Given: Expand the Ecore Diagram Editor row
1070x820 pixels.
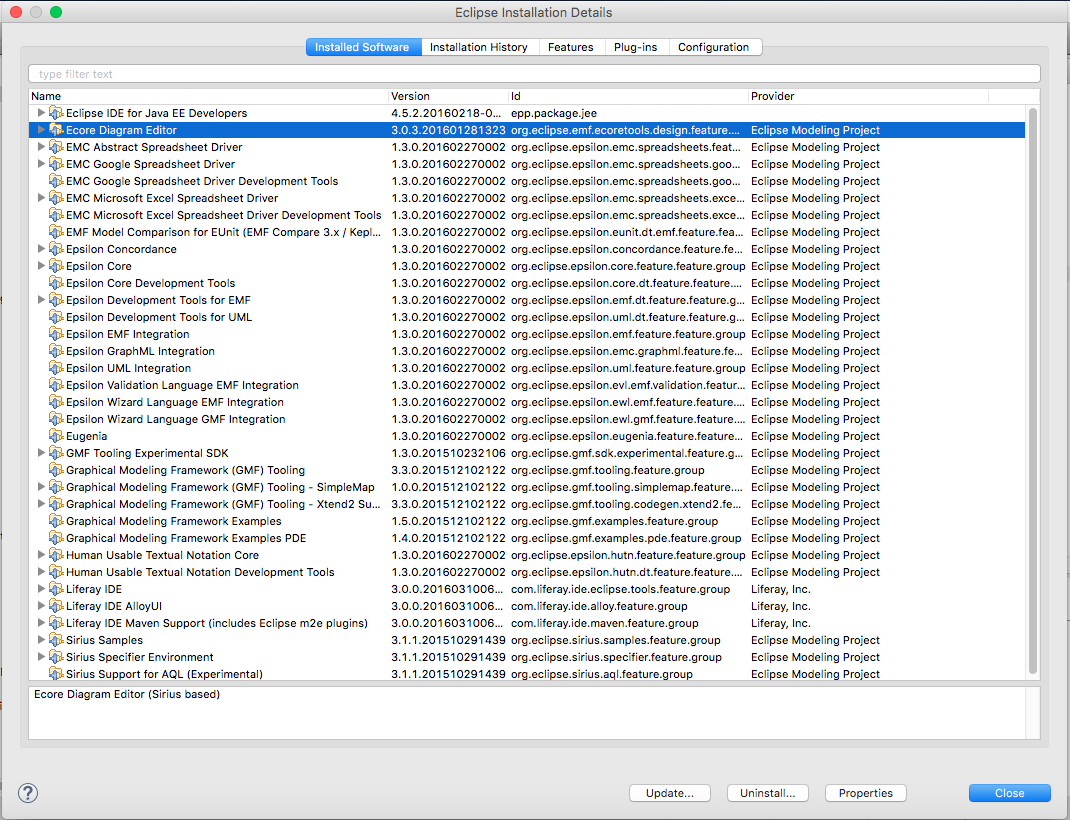Looking at the screenshot, I should coord(41,130).
